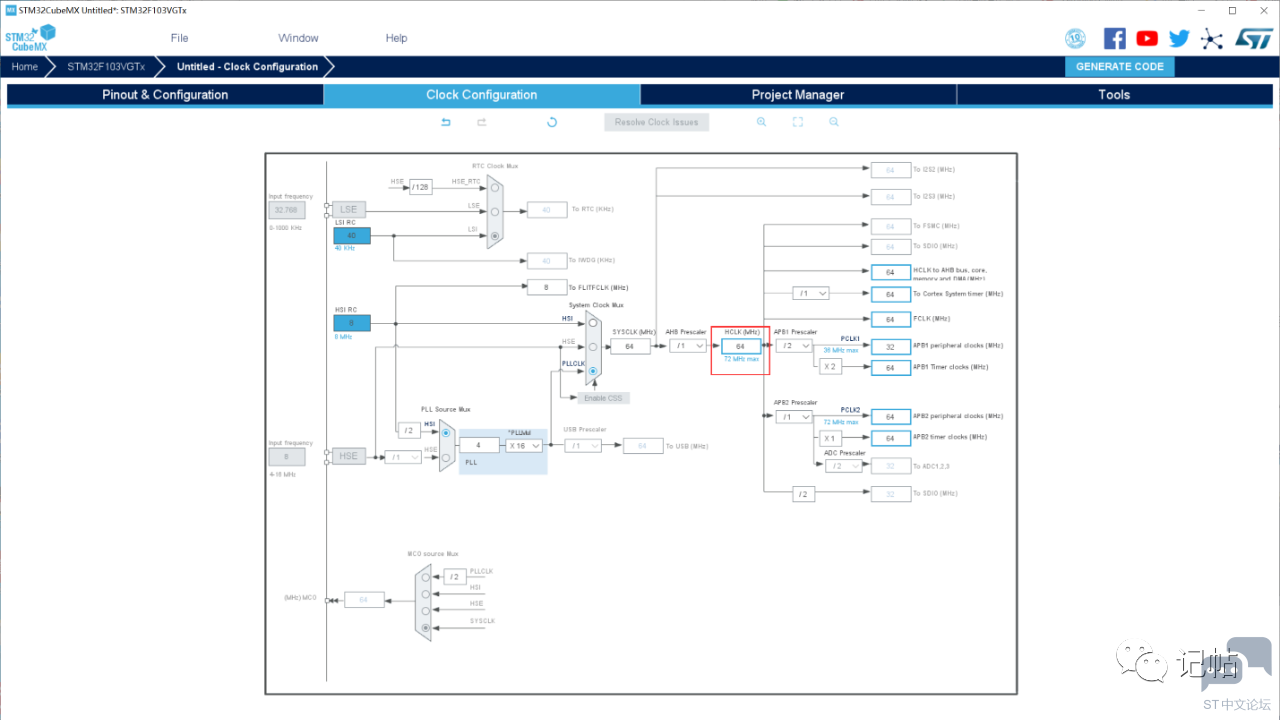Select HSI in the System Clock Mux
The height and width of the screenshot is (720, 1280).
click(593, 323)
